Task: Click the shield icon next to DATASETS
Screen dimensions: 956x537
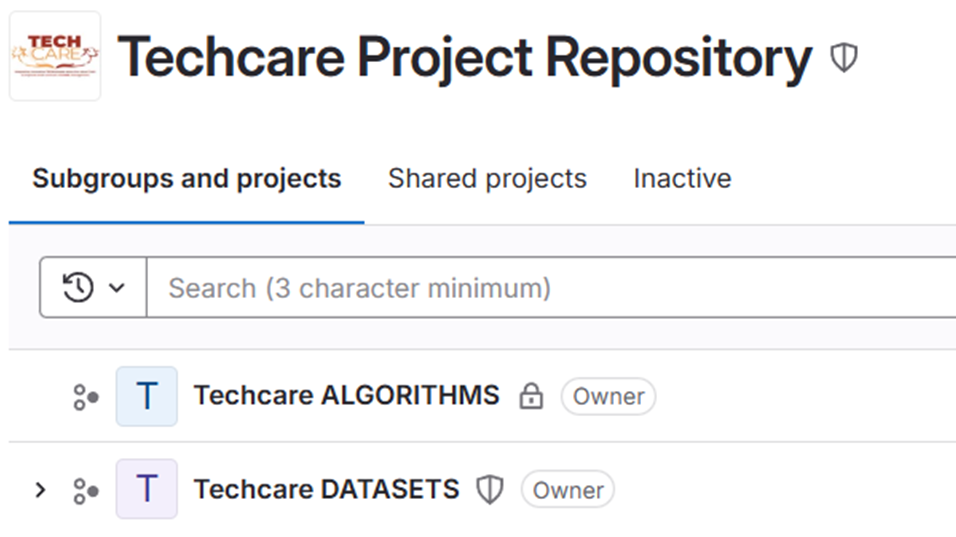Action: 489,490
